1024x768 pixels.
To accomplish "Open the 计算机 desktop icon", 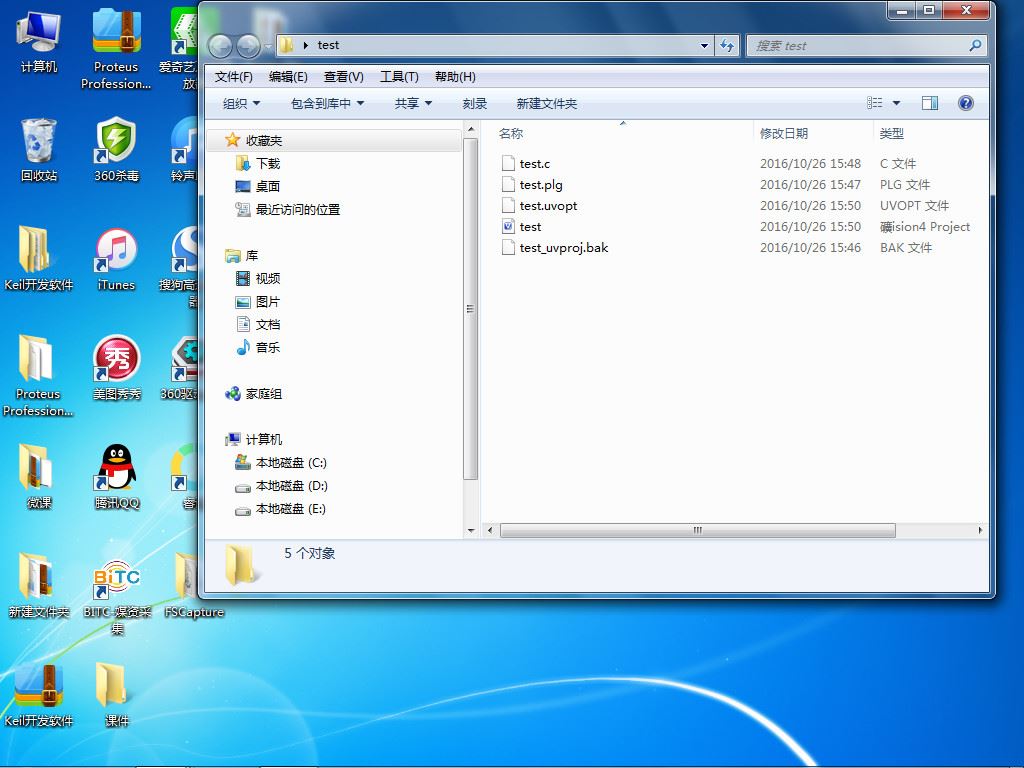I will coord(39,42).
